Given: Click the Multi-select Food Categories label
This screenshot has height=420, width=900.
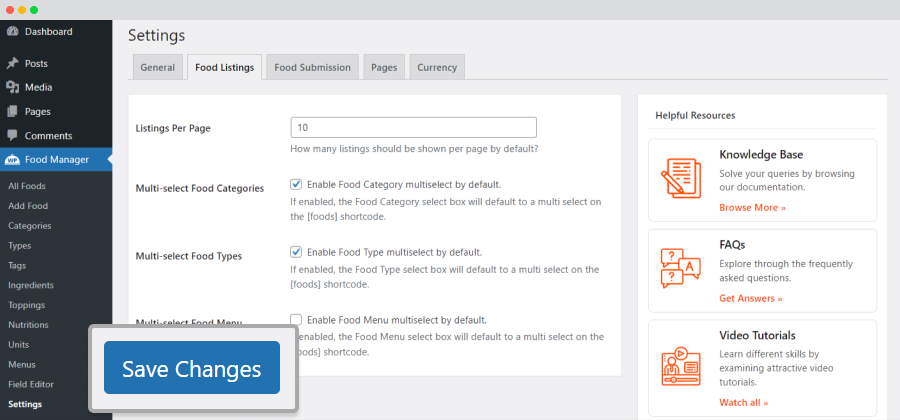Looking at the screenshot, I should click(200, 188).
